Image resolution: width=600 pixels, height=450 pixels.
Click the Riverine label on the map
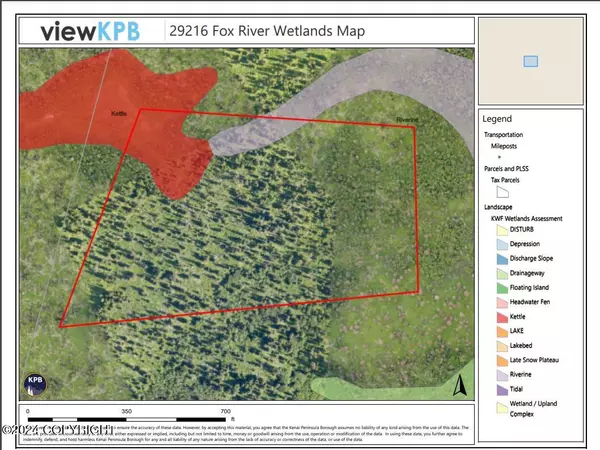click(406, 121)
